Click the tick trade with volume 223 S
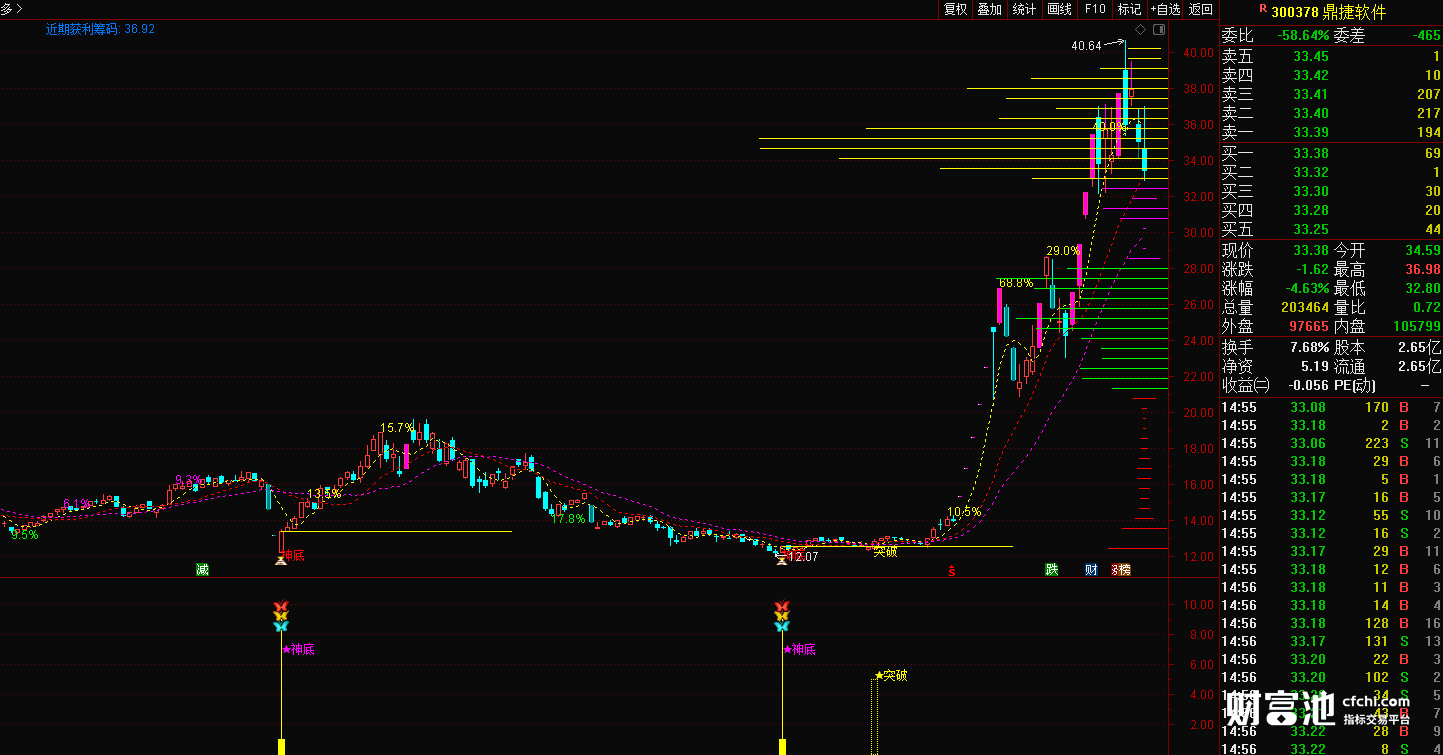Viewport: 1443px width, 755px height. [x=1331, y=443]
